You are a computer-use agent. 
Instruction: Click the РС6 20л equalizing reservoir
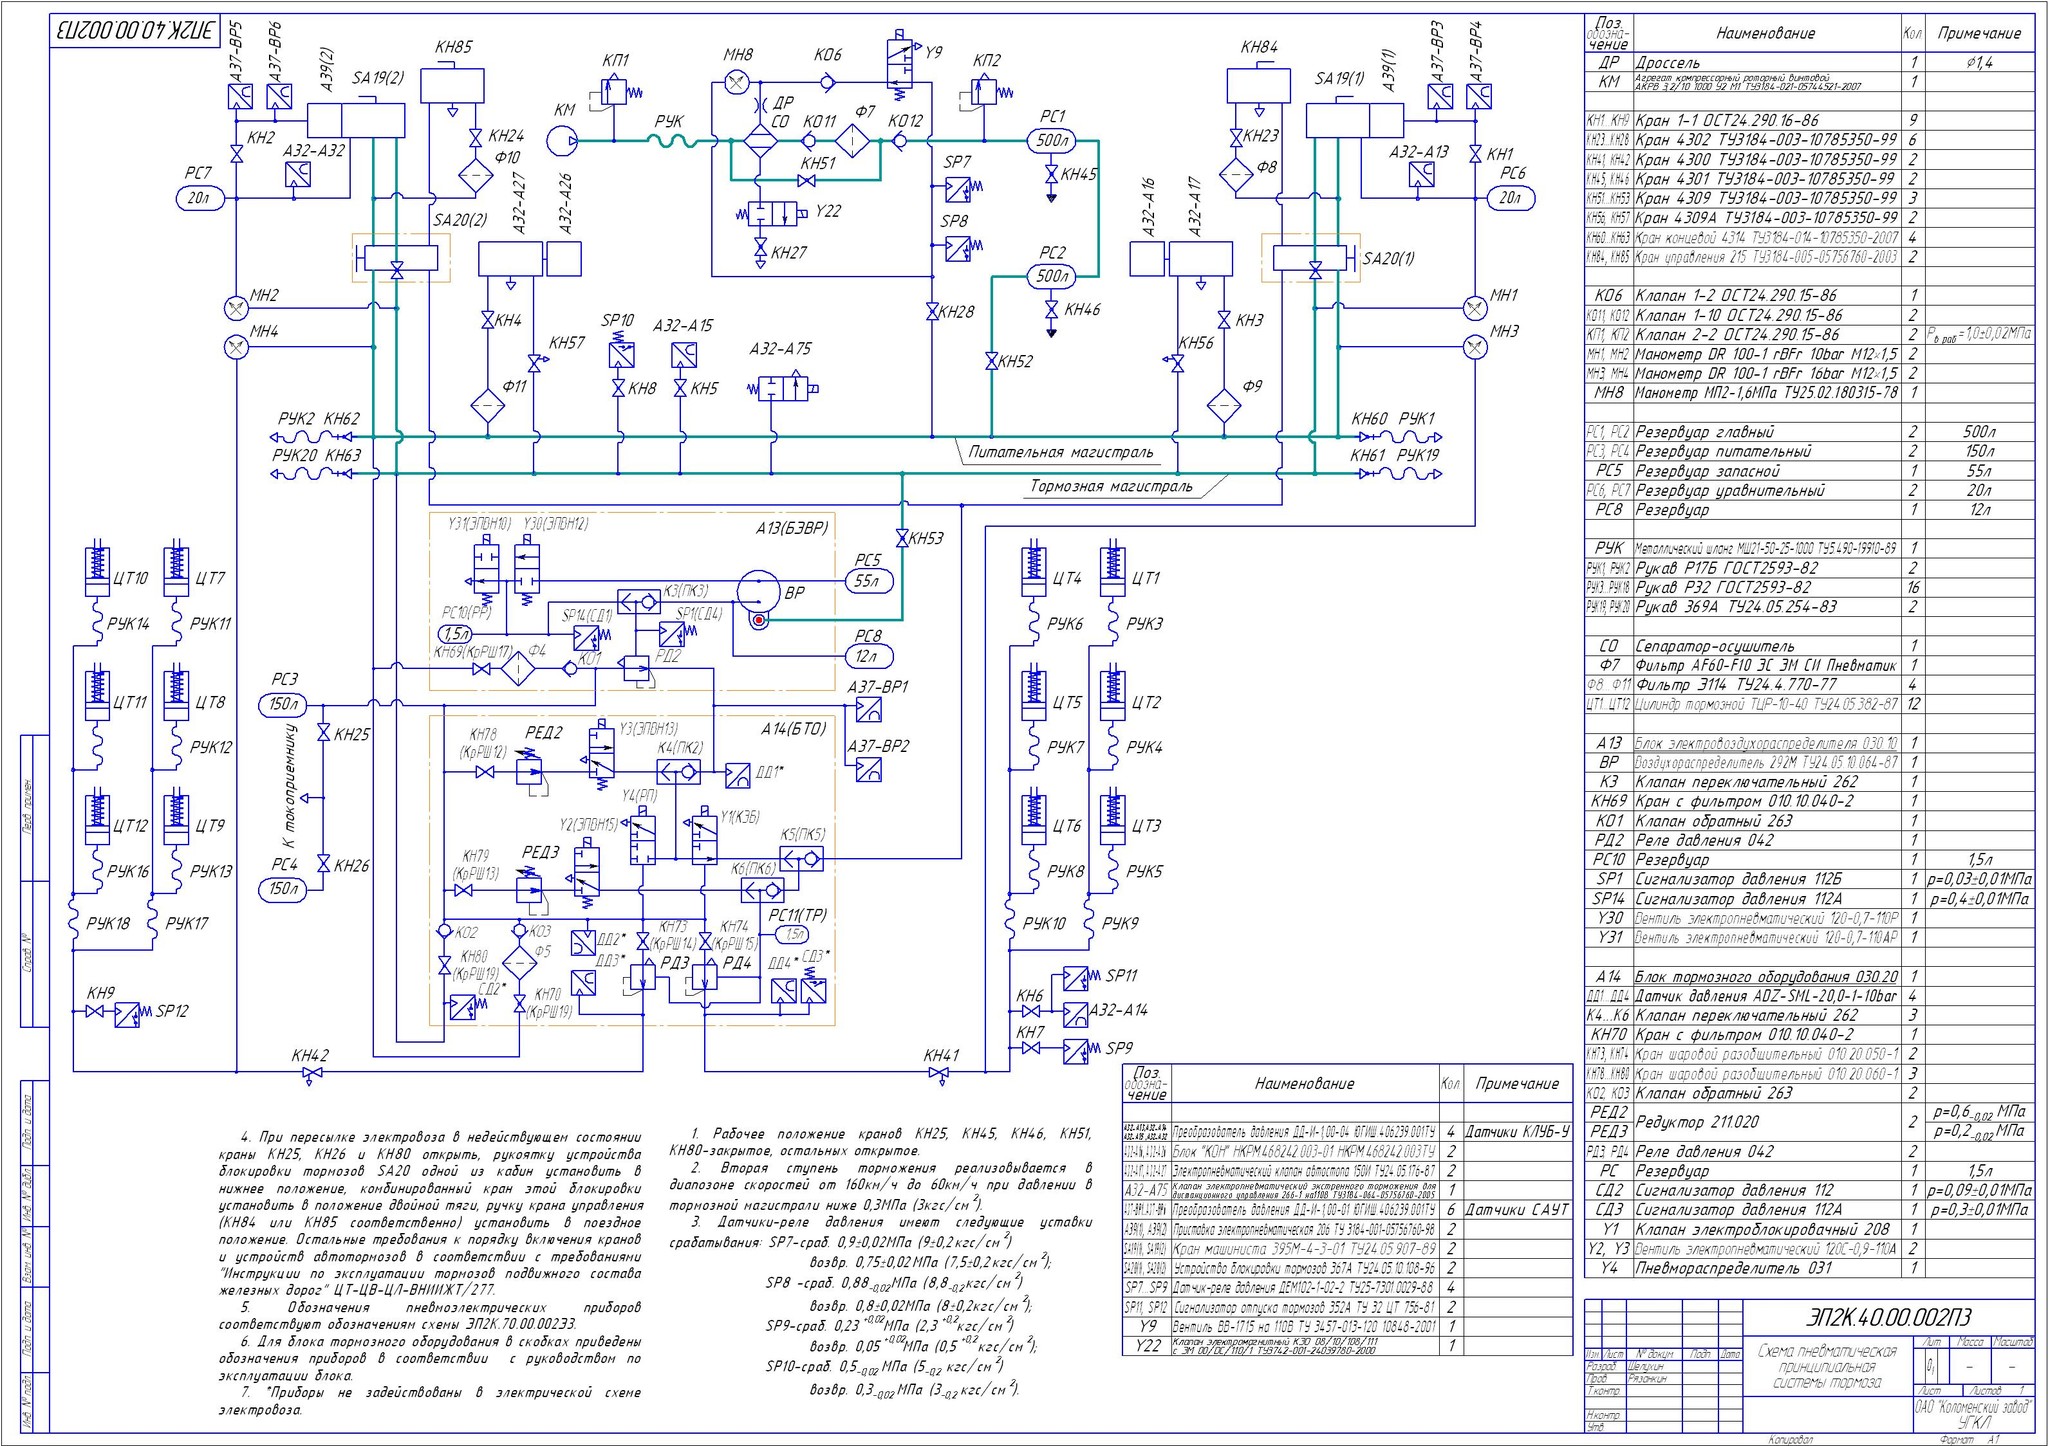pos(1510,198)
